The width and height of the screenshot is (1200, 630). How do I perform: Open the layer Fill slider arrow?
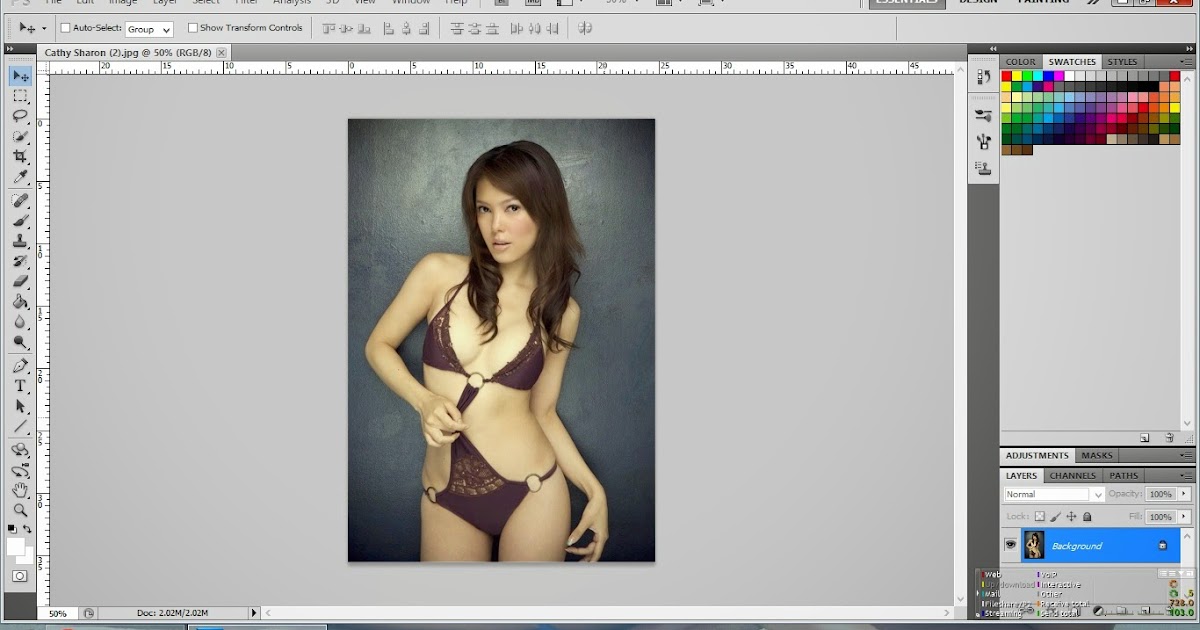tap(1185, 517)
